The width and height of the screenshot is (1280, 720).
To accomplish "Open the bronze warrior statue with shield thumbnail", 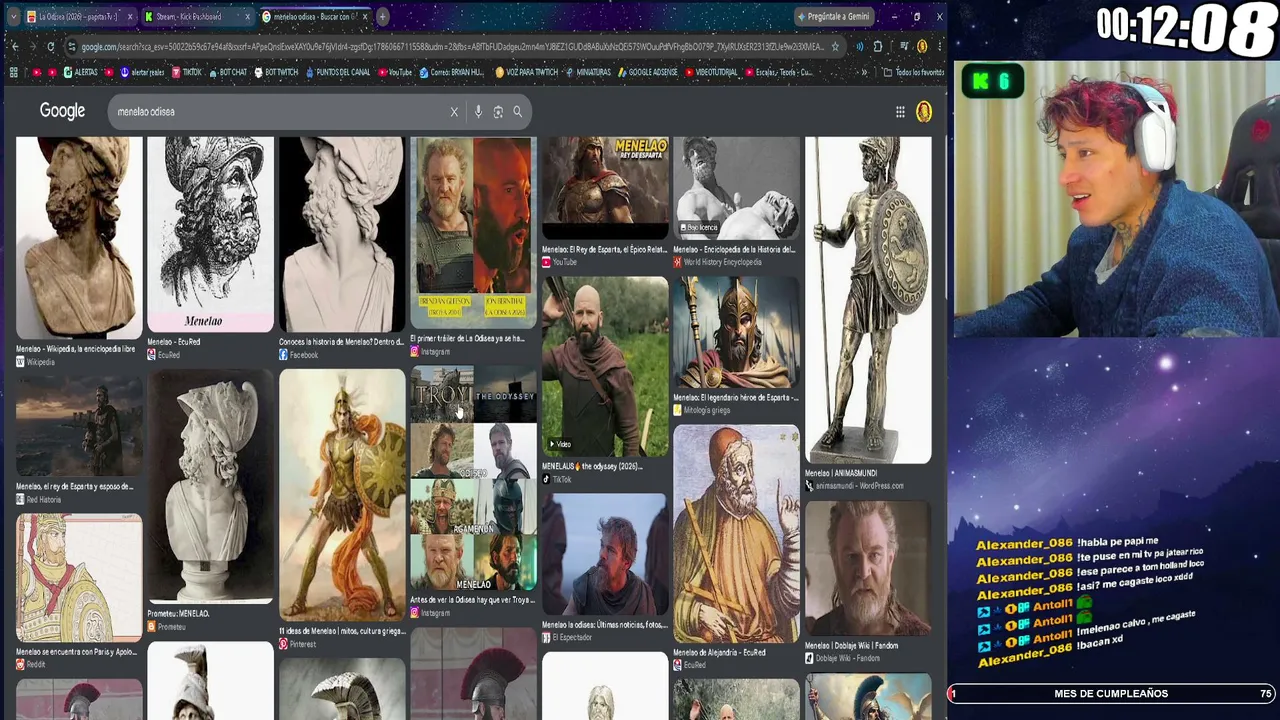I will 868,300.
